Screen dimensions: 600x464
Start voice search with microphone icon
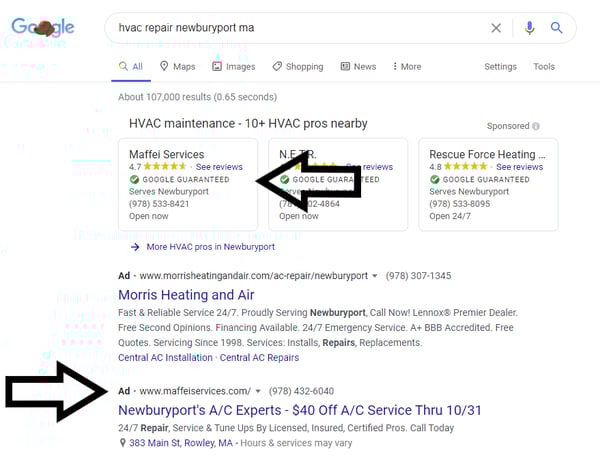click(x=530, y=28)
